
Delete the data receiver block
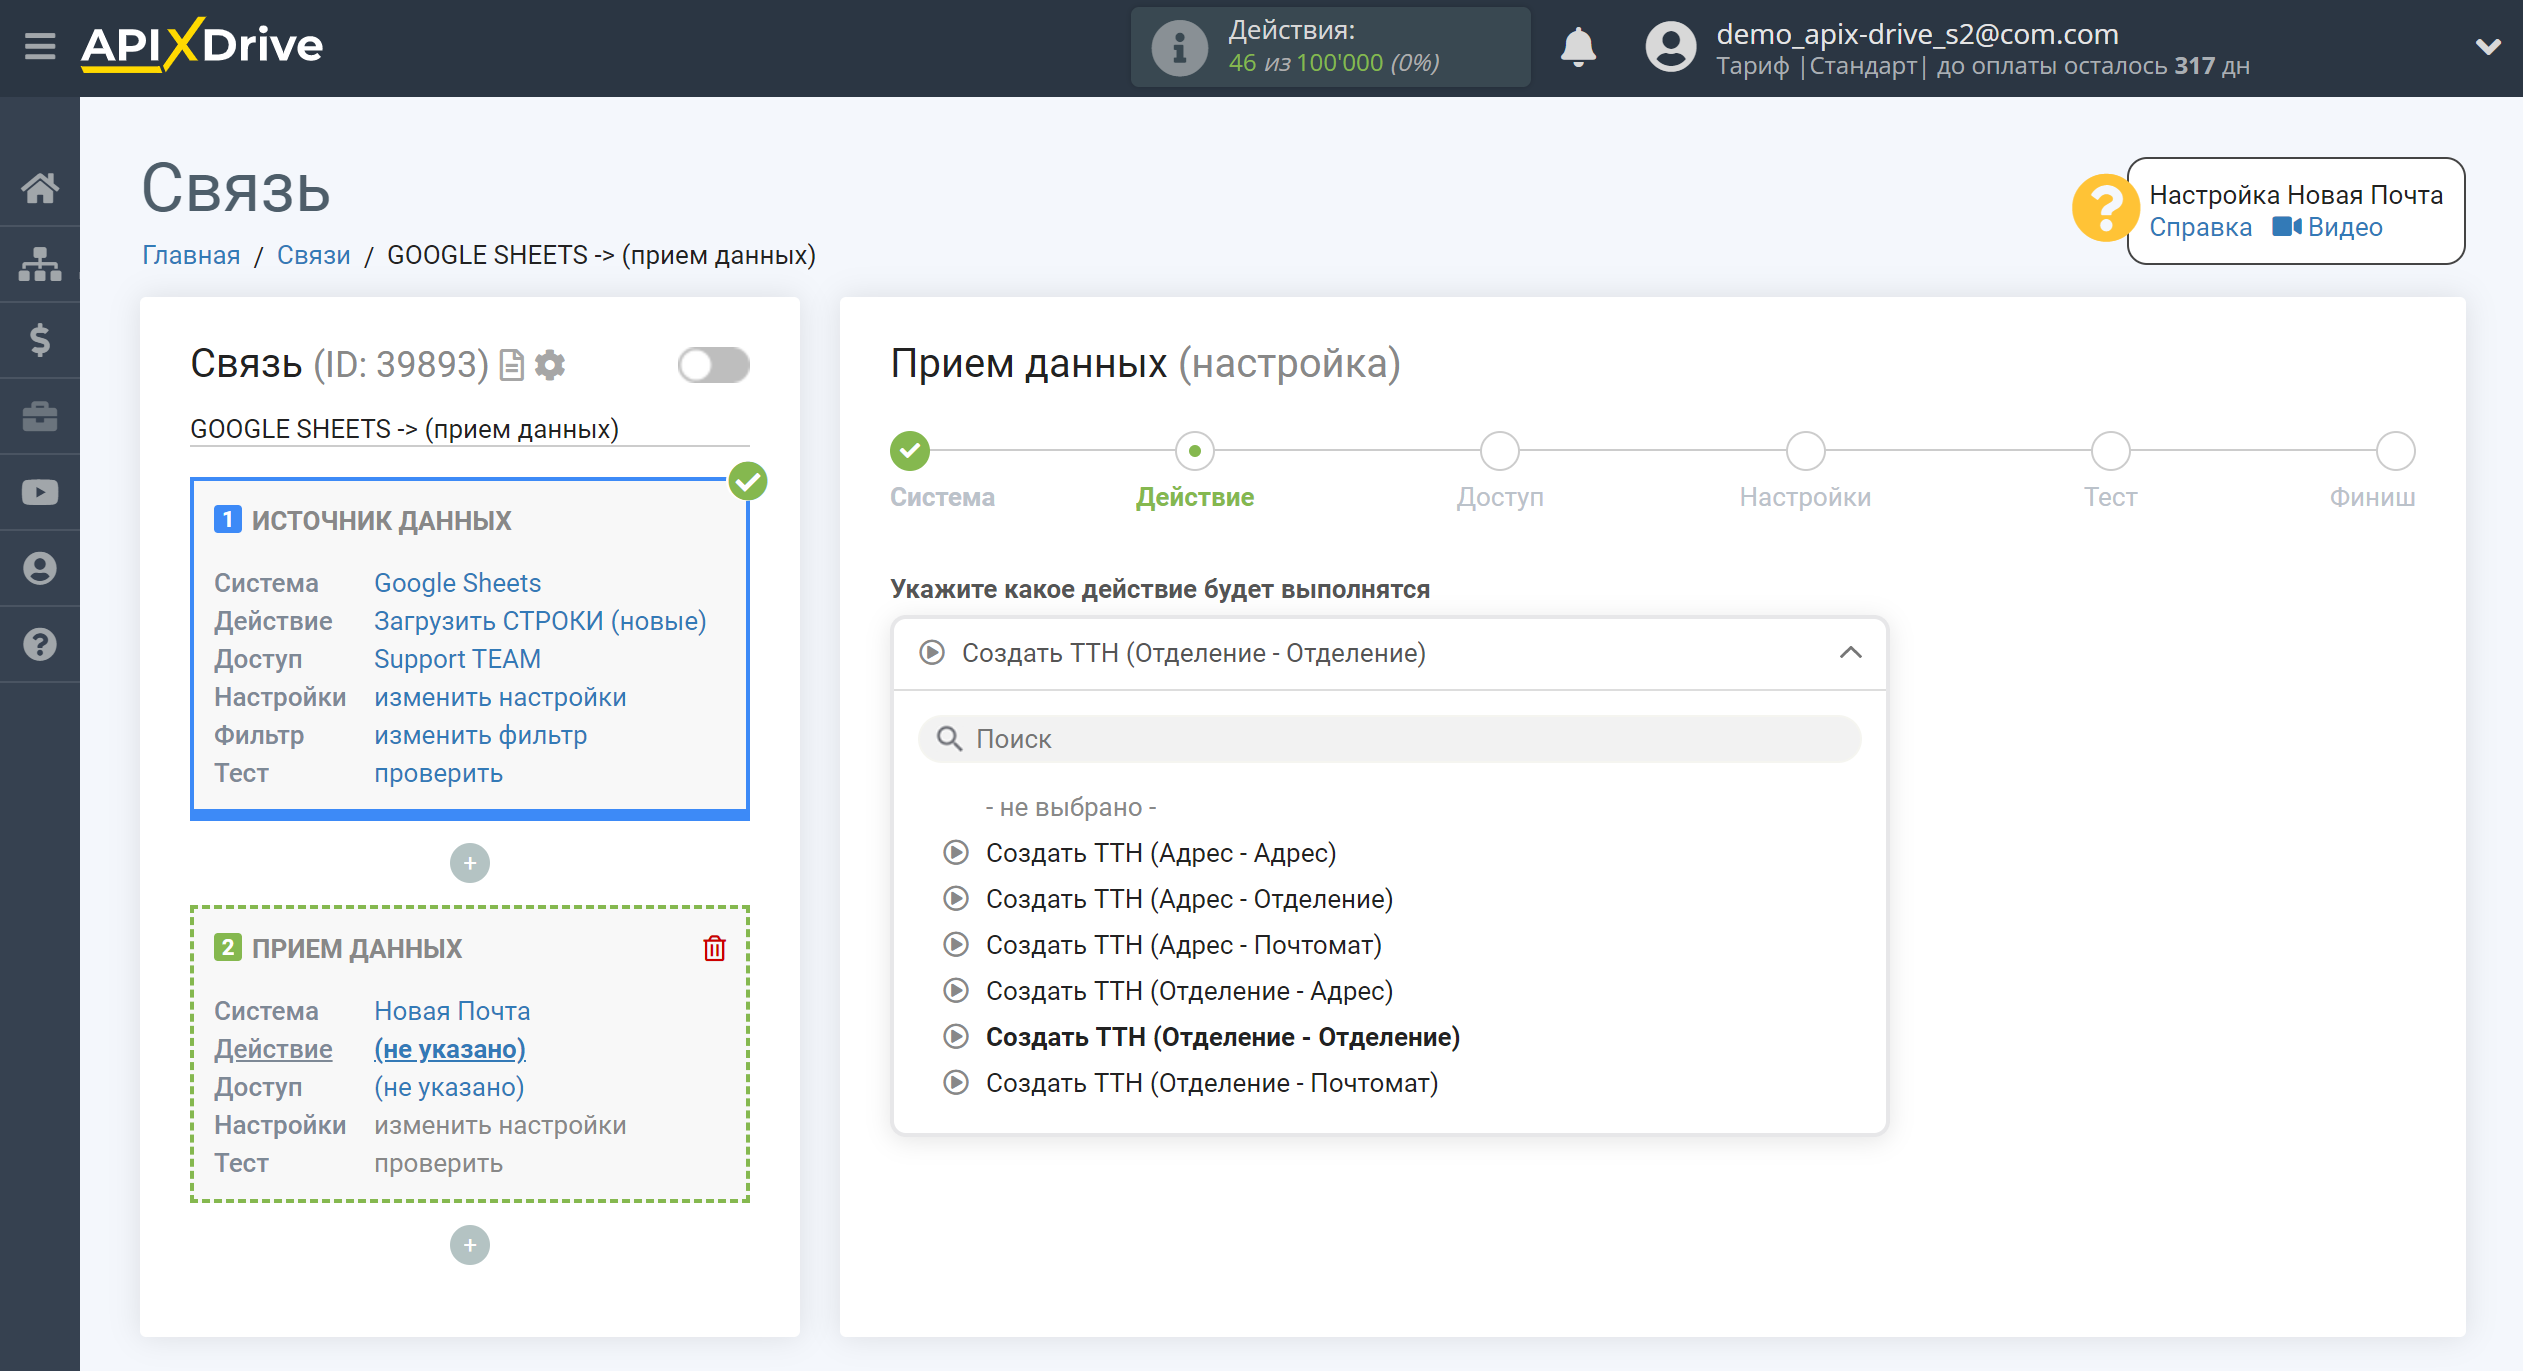click(714, 948)
